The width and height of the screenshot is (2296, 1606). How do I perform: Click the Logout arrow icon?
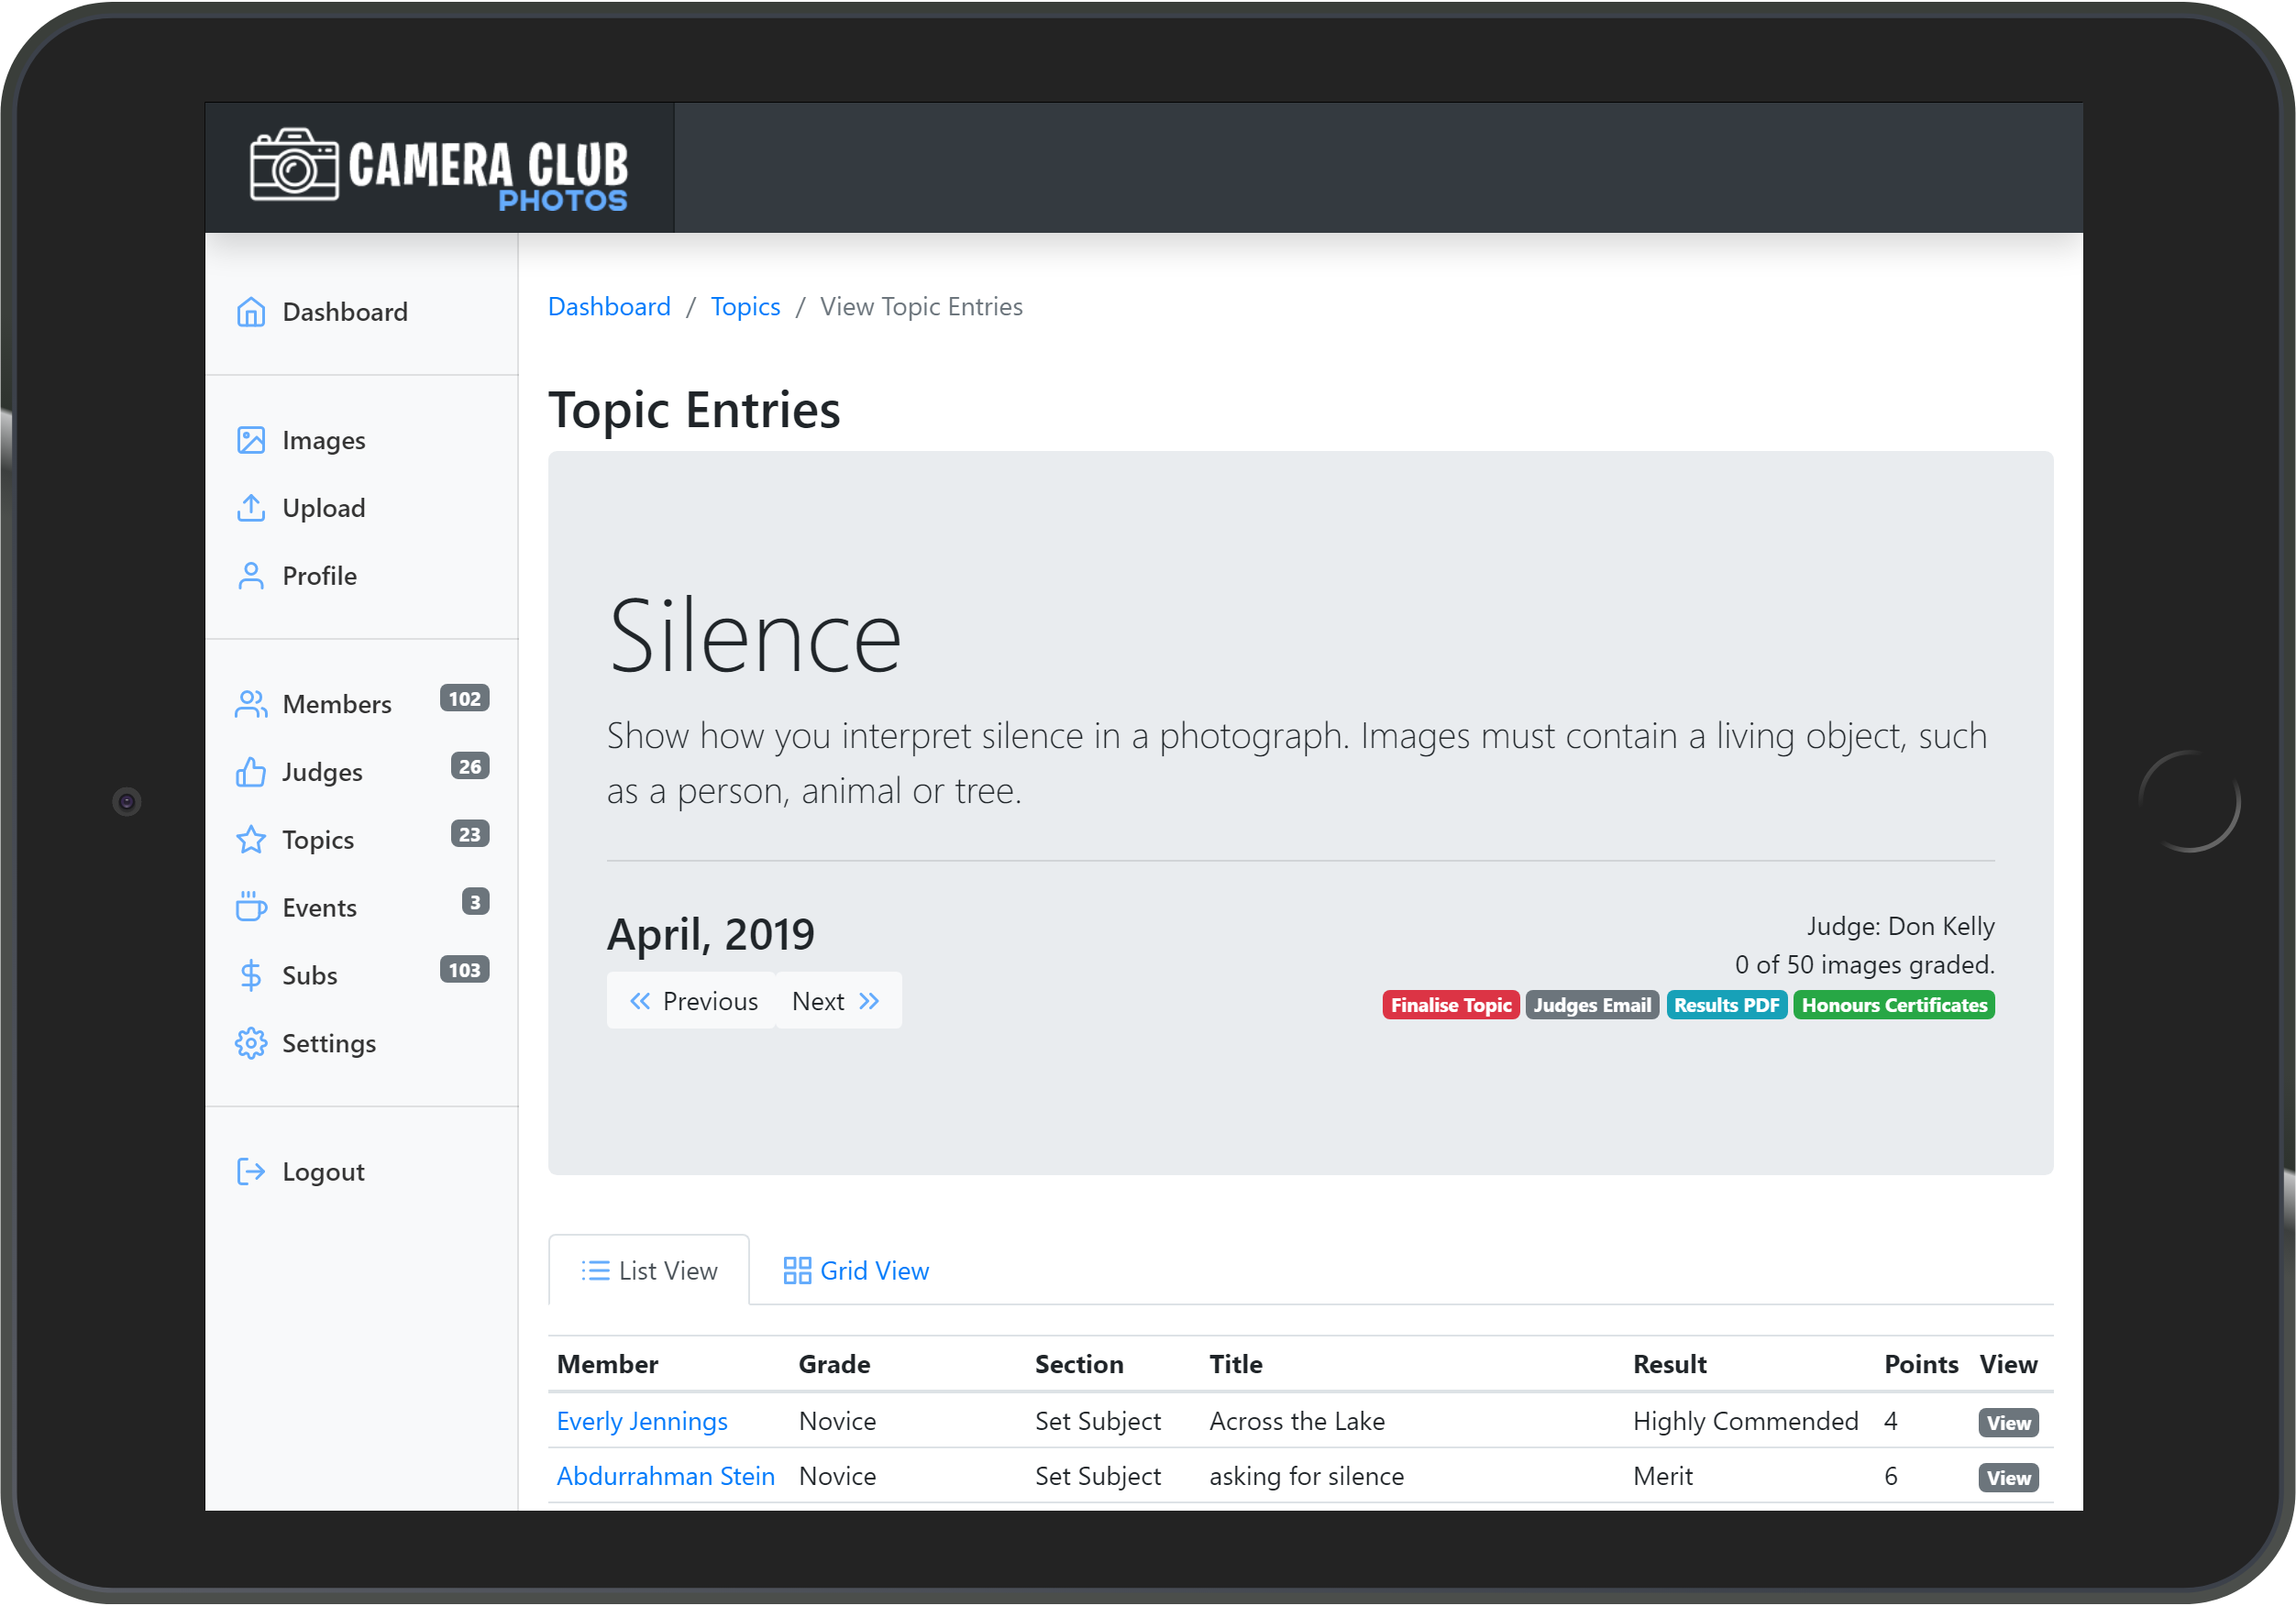point(250,1171)
